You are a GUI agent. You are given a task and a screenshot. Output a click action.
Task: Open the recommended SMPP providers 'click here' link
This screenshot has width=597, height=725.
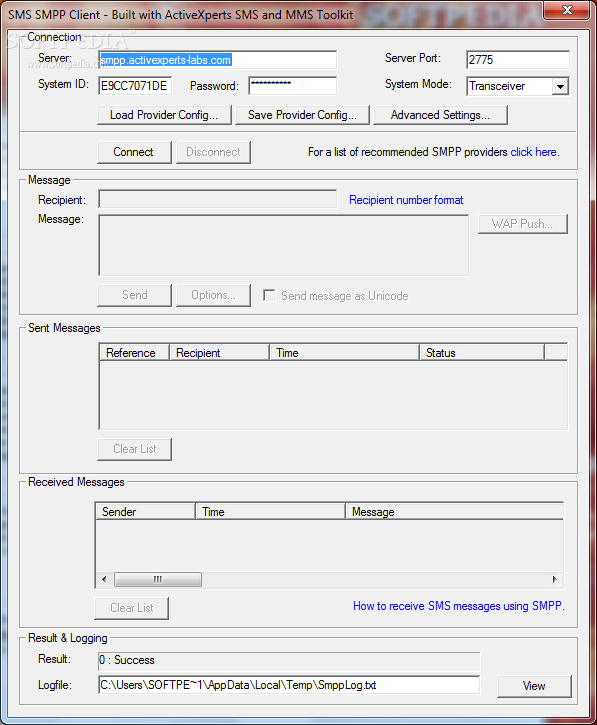(x=535, y=152)
